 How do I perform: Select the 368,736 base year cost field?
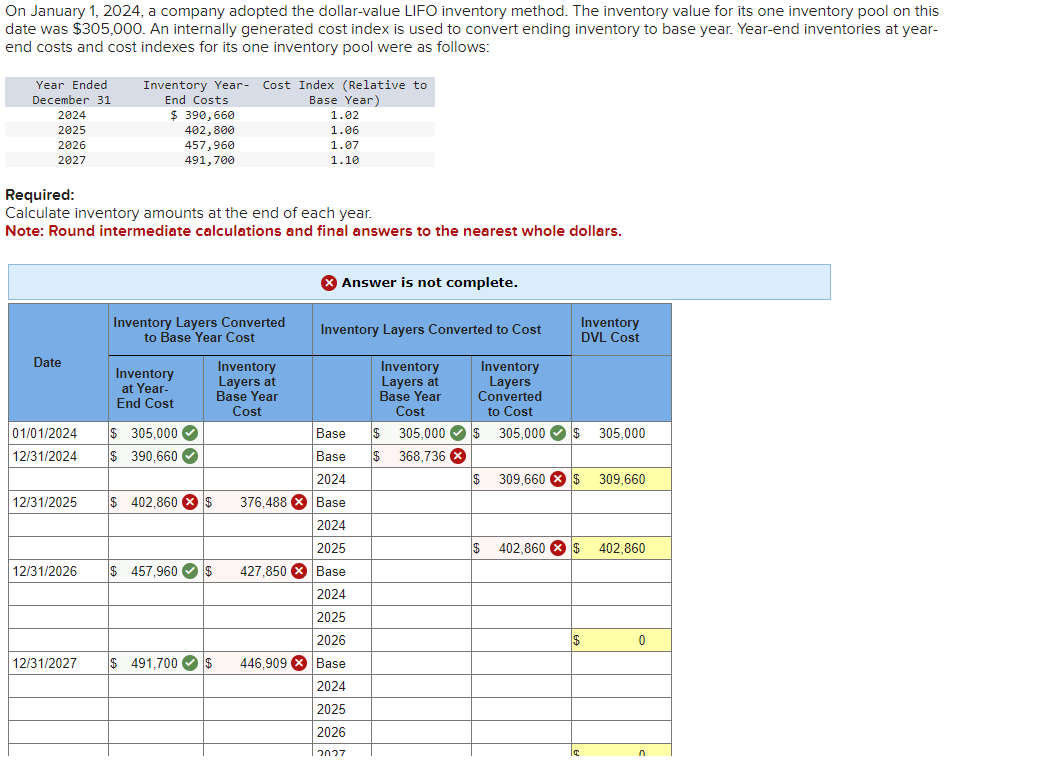[421, 456]
